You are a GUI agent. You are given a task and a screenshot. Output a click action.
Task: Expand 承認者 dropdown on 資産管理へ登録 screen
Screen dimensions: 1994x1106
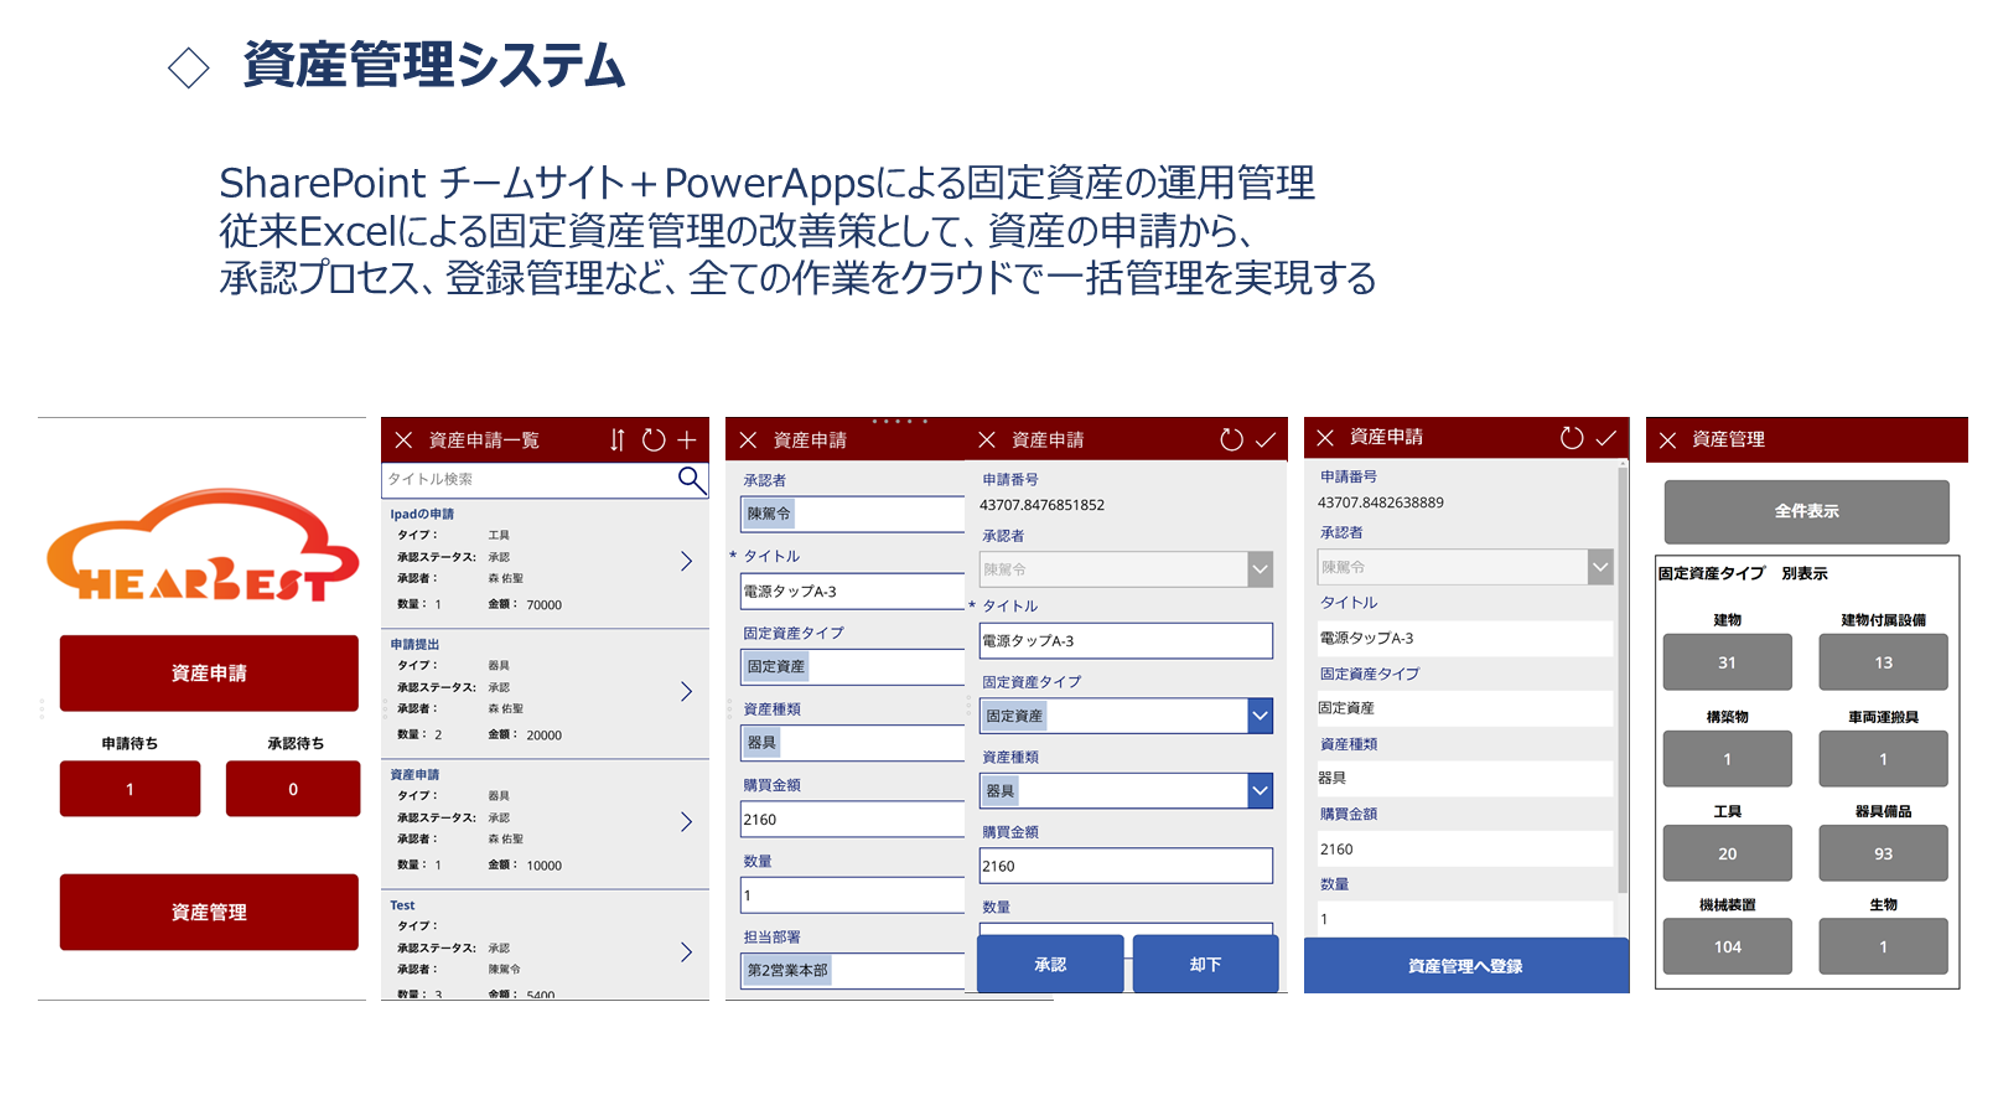click(1600, 567)
